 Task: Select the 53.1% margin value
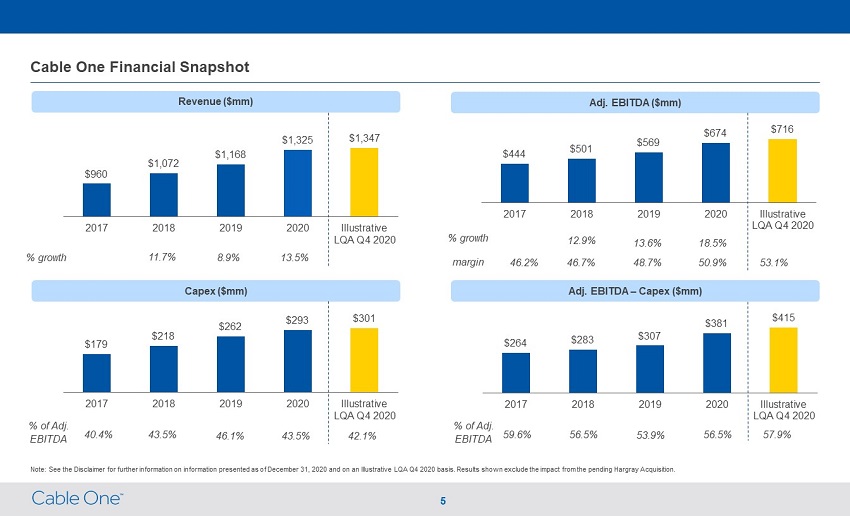coord(774,263)
